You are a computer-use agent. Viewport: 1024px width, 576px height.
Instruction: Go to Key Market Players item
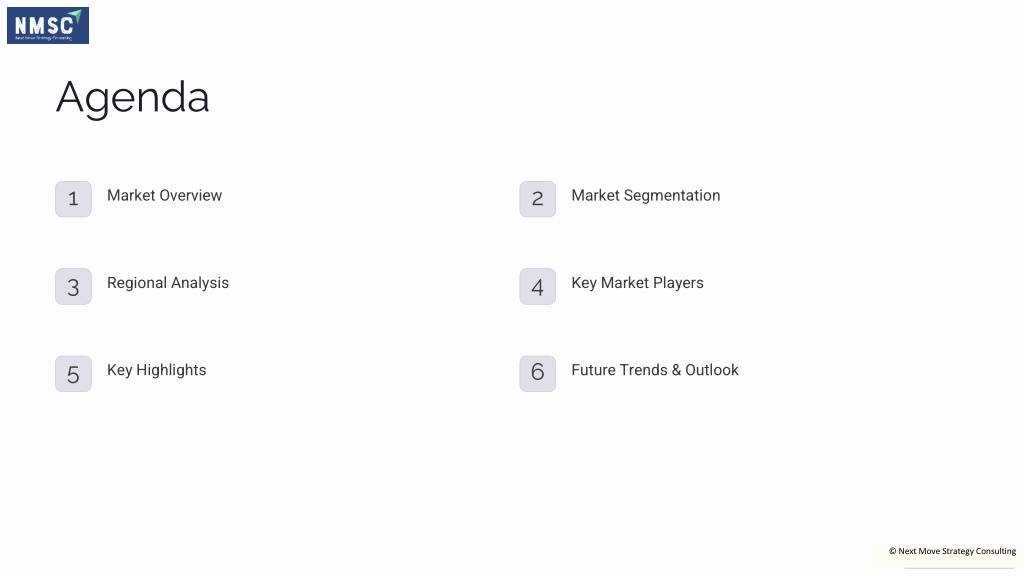(637, 283)
